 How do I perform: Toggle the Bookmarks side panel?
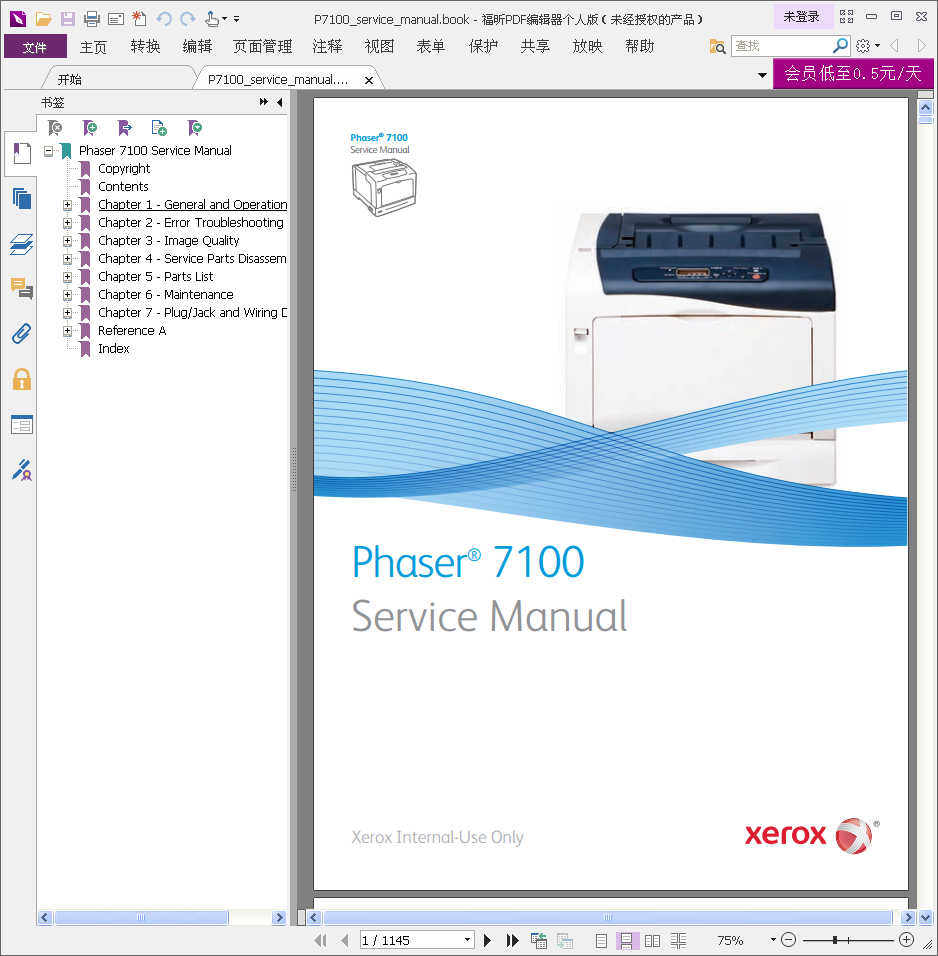[22, 154]
